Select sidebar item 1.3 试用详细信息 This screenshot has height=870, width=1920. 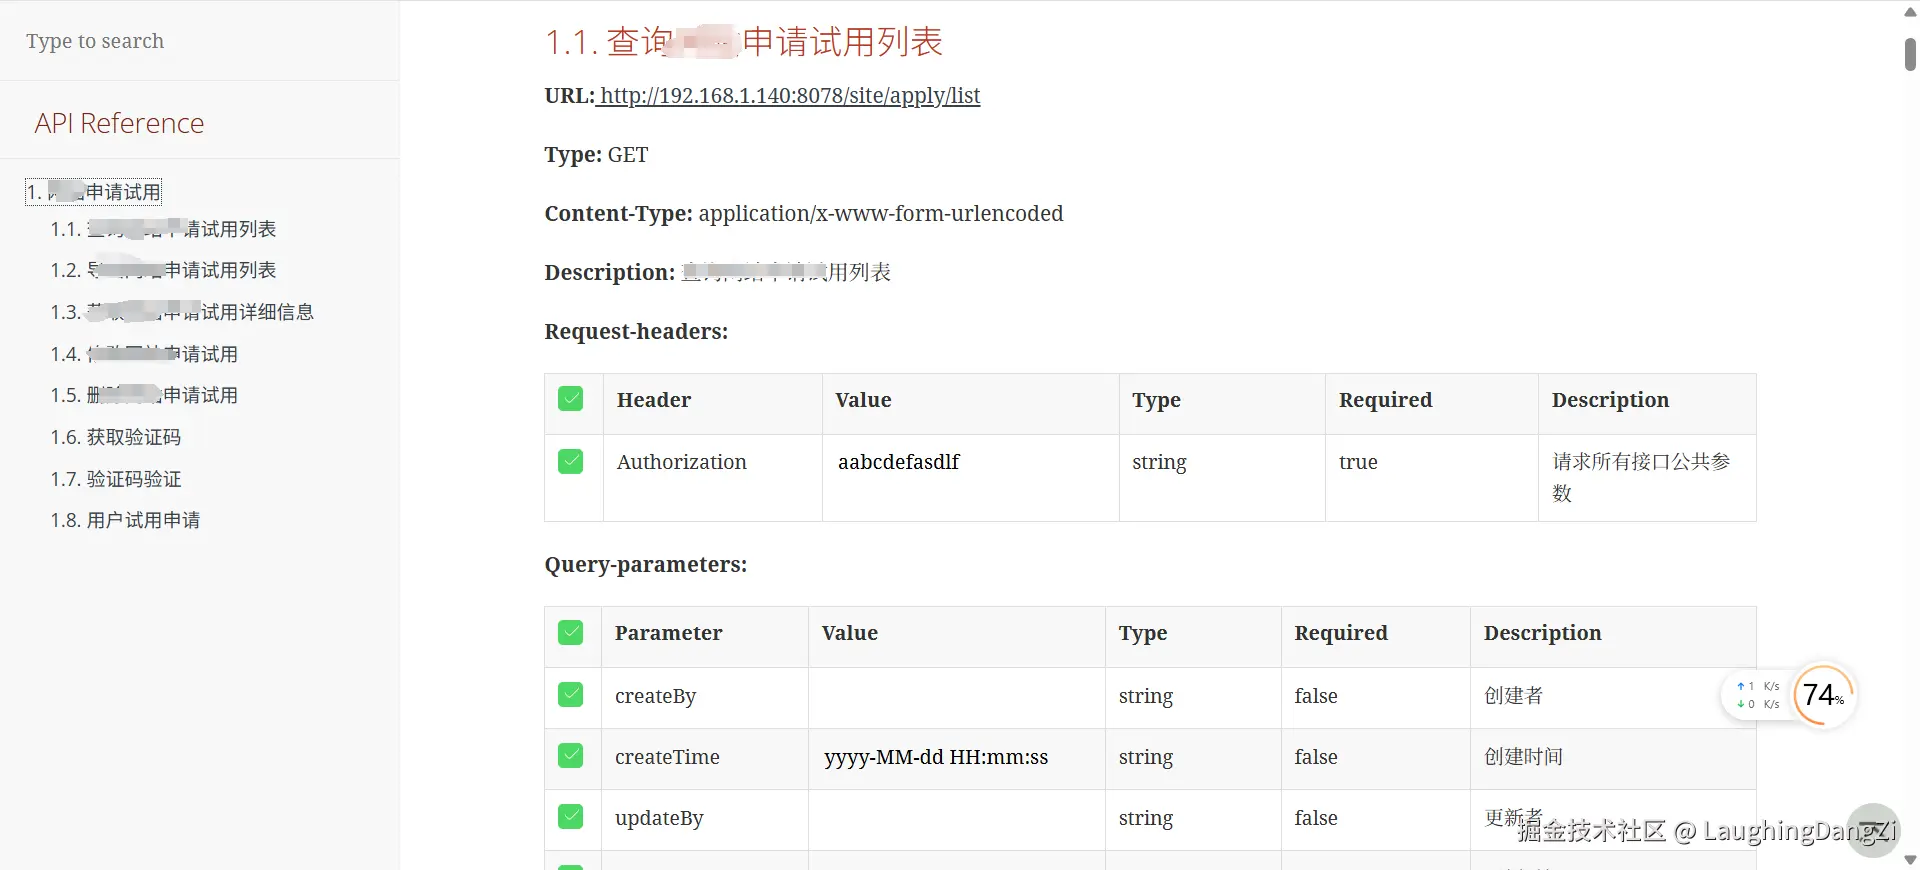pos(182,312)
